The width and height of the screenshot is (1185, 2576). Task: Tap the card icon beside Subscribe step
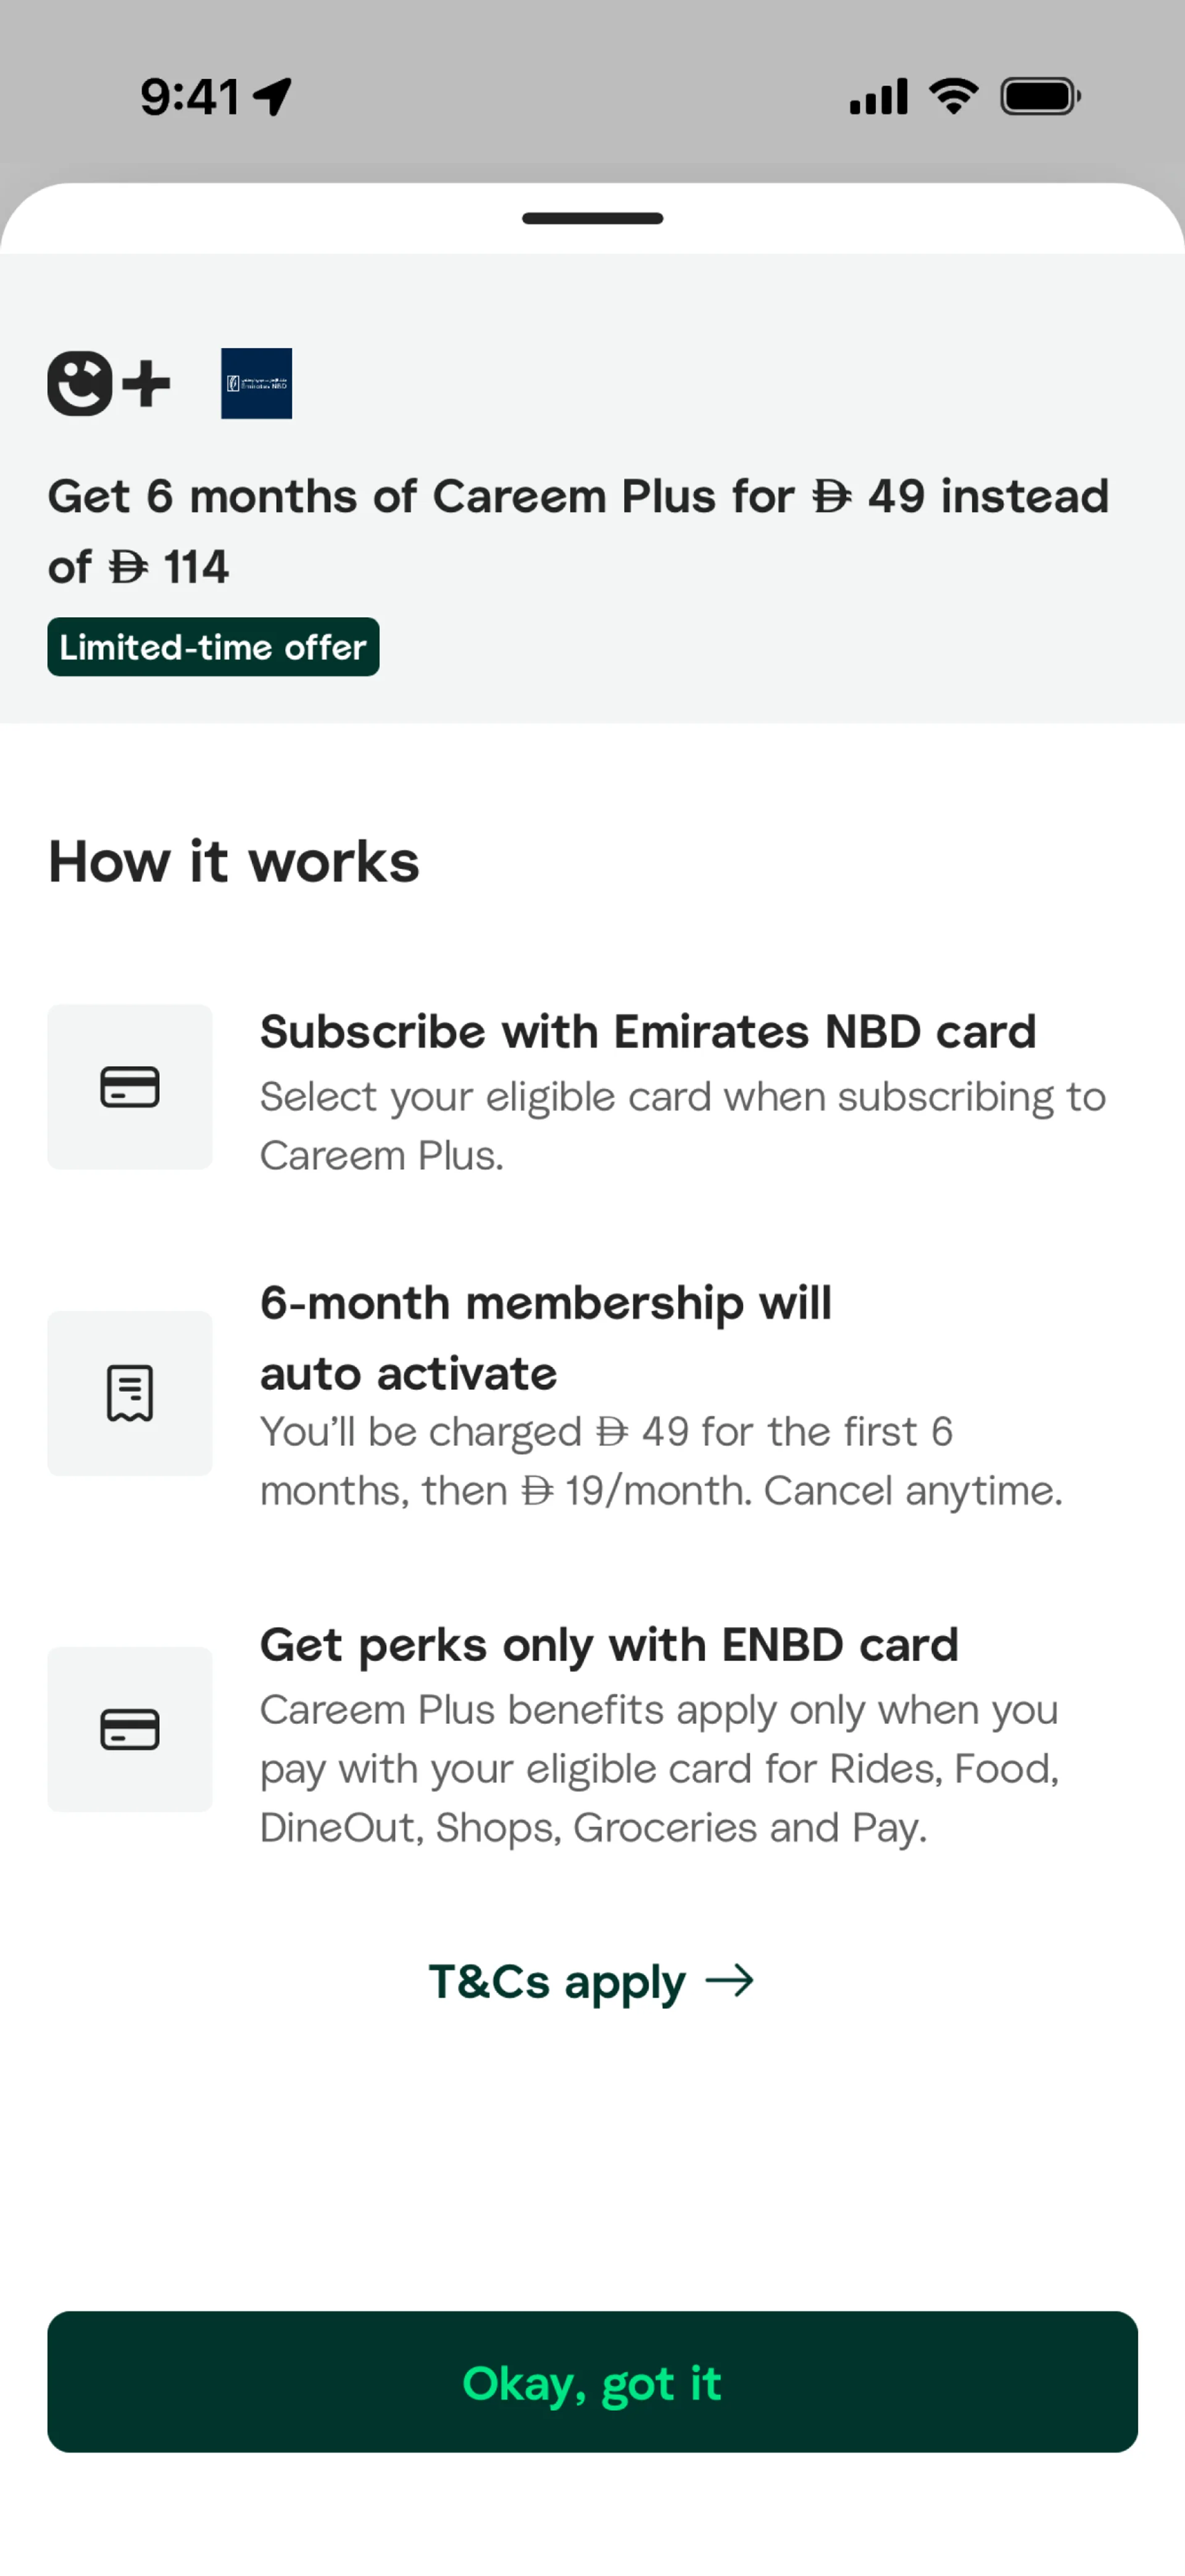coord(130,1087)
